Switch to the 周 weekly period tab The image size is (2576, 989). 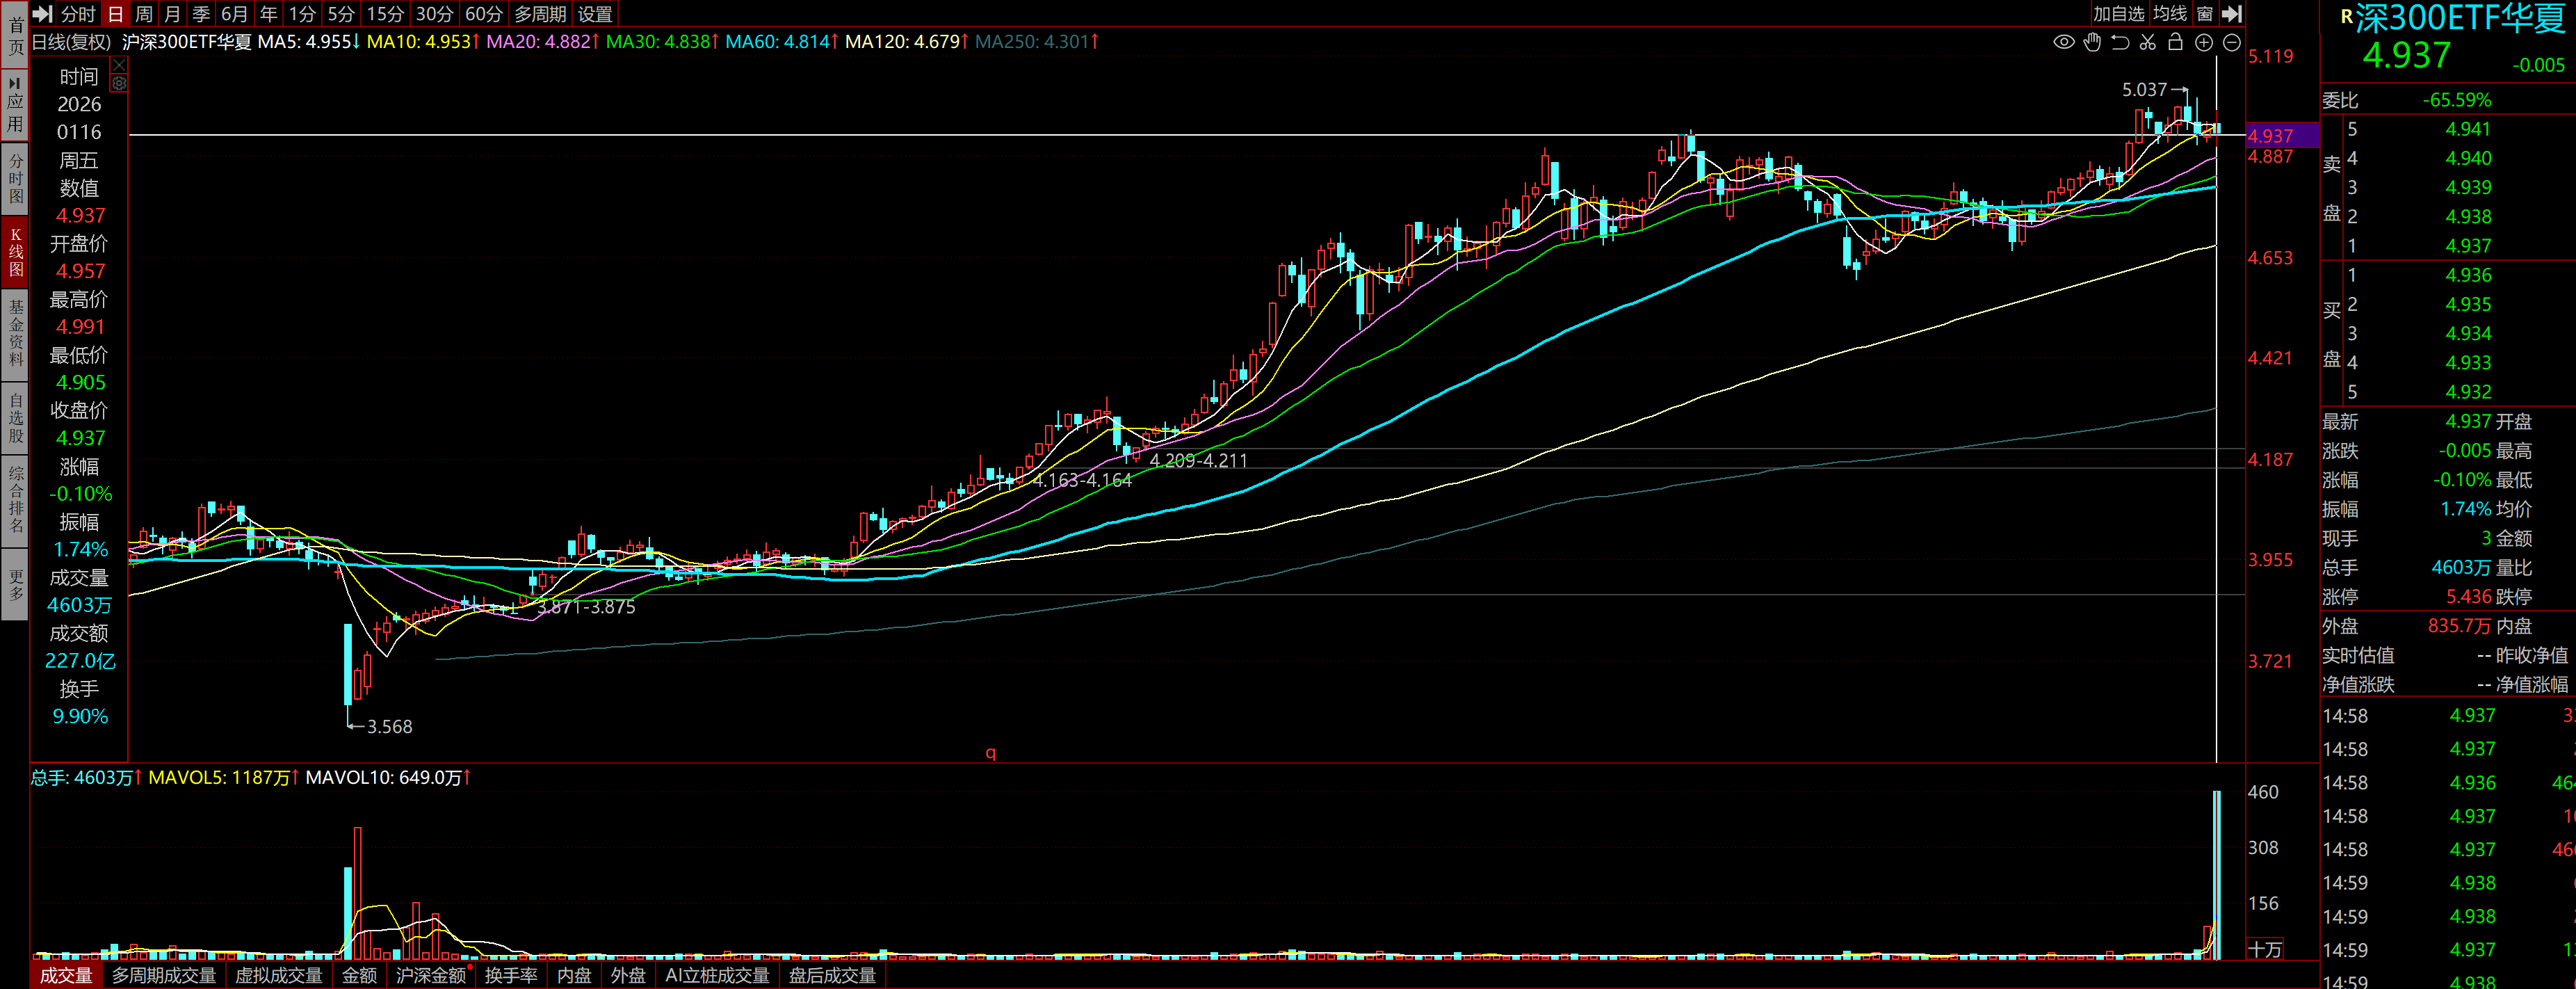pyautogui.click(x=144, y=14)
